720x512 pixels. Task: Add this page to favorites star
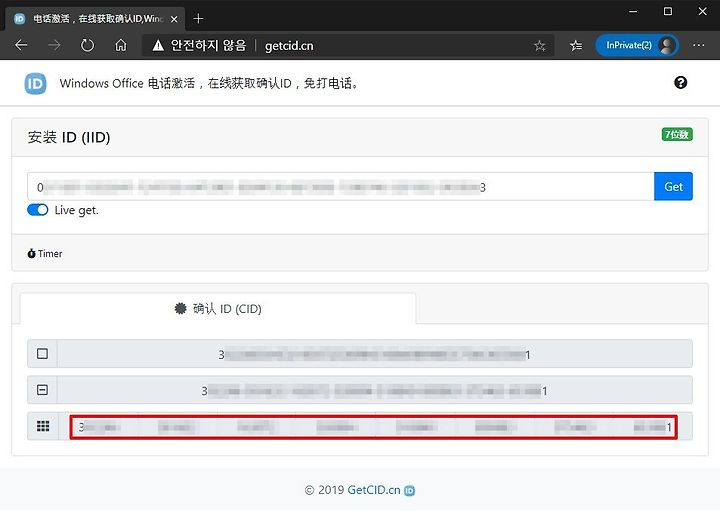540,45
